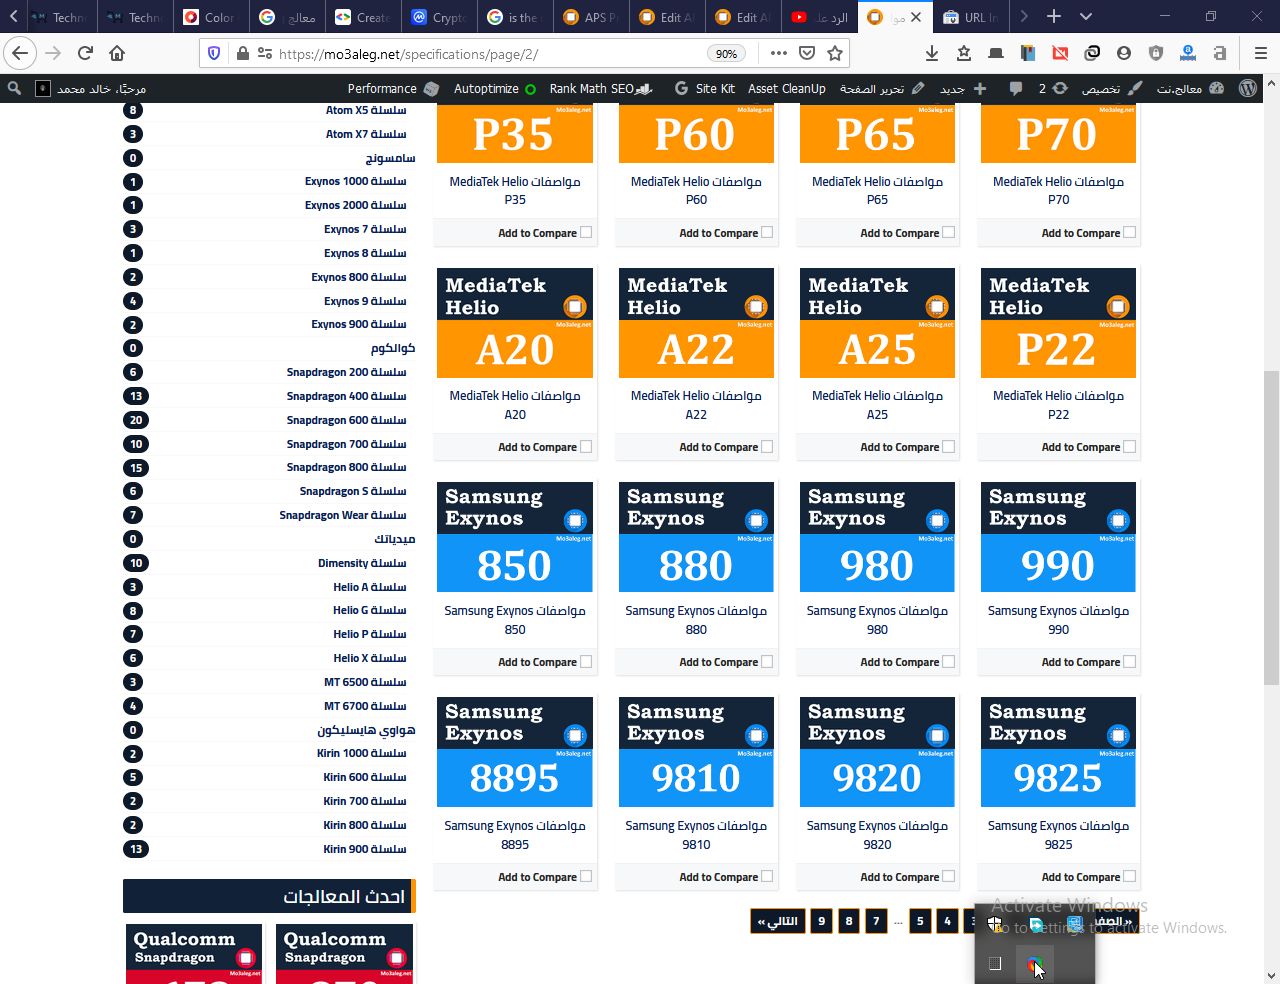Open the Samsung Exynos 880 thumbnail

tap(696, 537)
